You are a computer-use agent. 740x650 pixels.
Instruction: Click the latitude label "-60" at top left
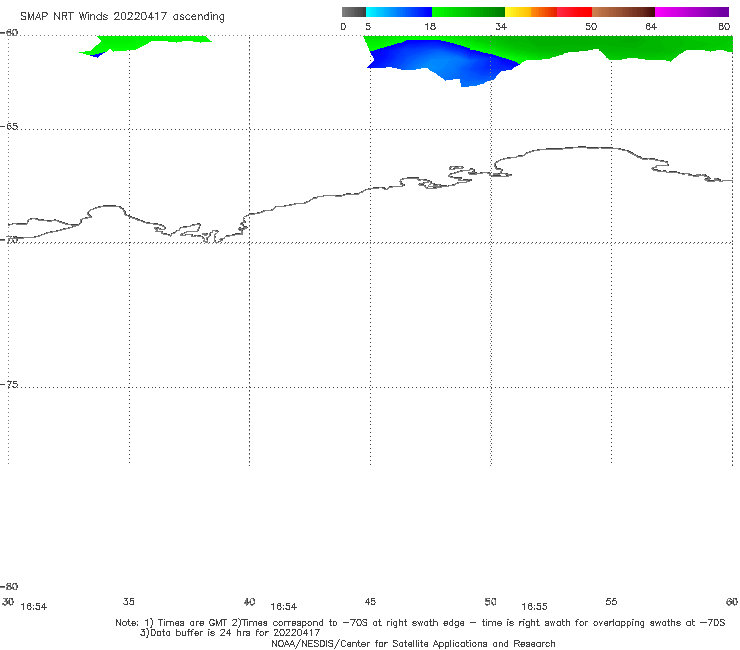[9, 33]
